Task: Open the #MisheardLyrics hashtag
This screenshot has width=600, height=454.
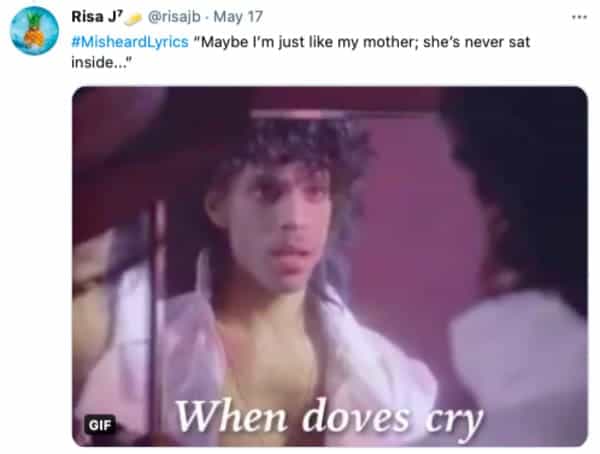Action: tap(130, 42)
